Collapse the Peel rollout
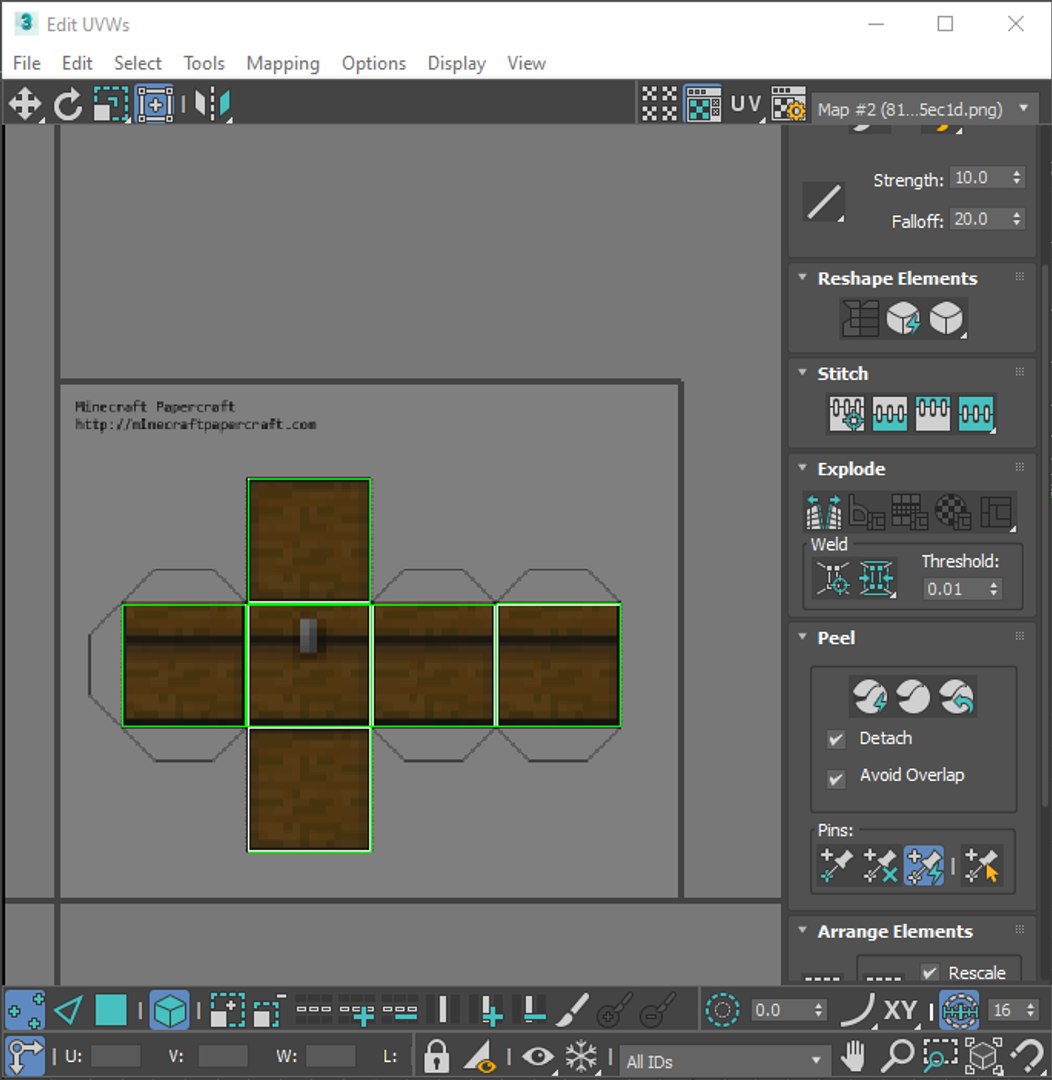The width and height of the screenshot is (1052, 1080). pos(802,637)
